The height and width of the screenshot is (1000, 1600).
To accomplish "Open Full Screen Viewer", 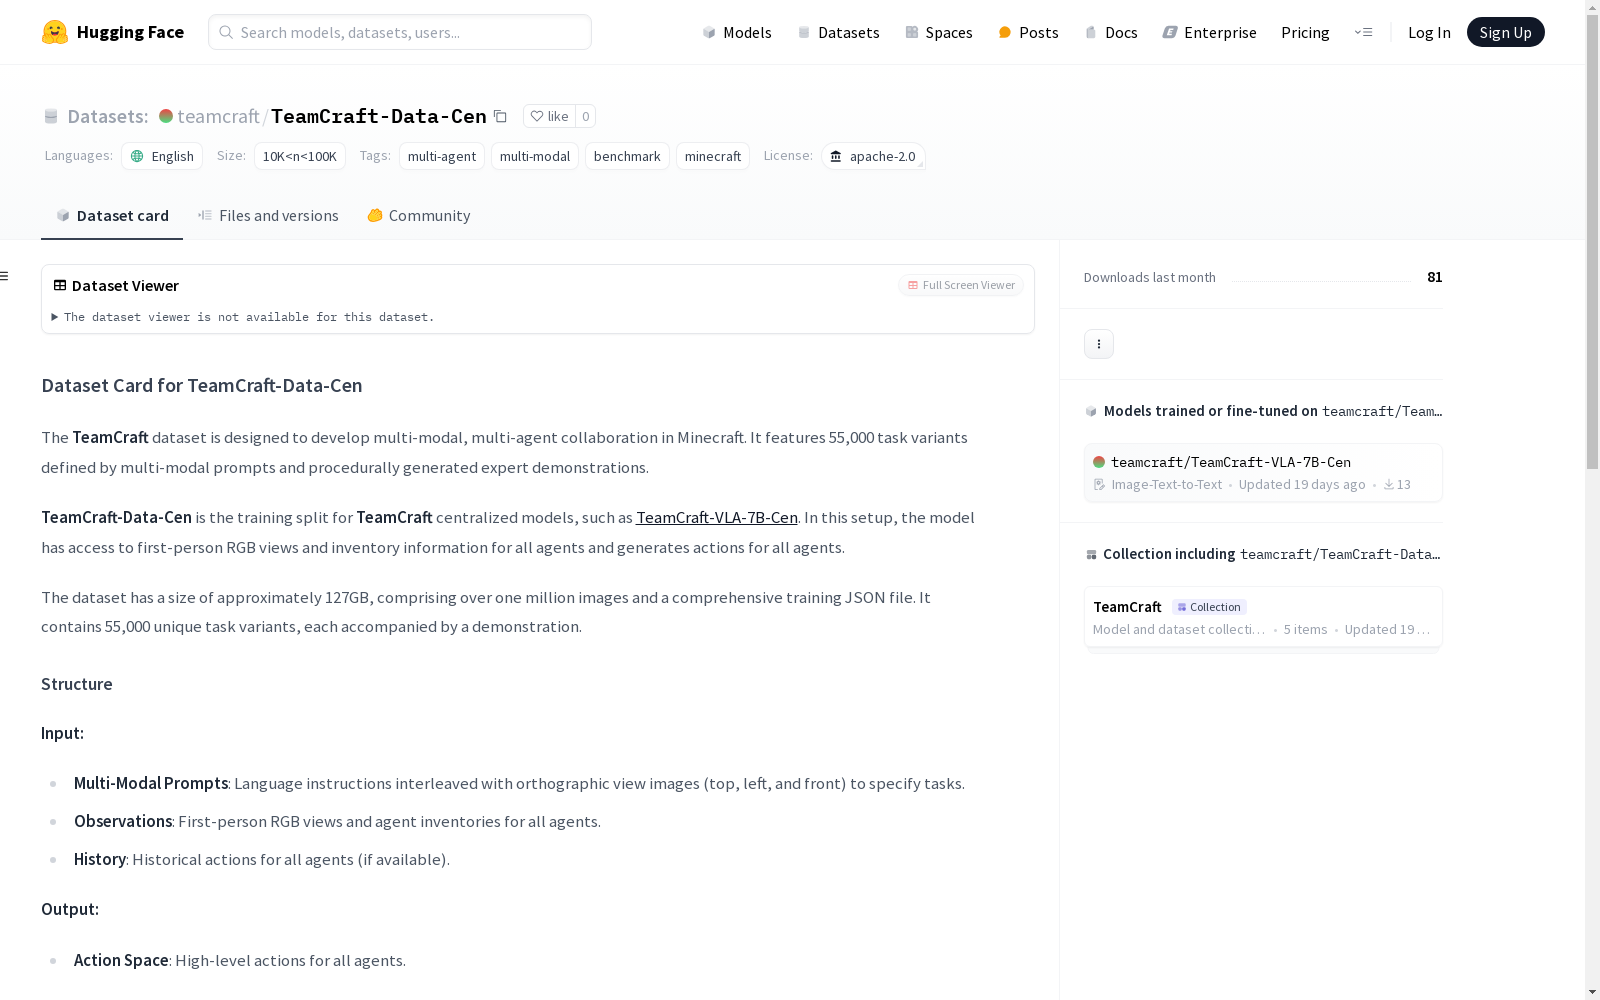I will (x=960, y=285).
